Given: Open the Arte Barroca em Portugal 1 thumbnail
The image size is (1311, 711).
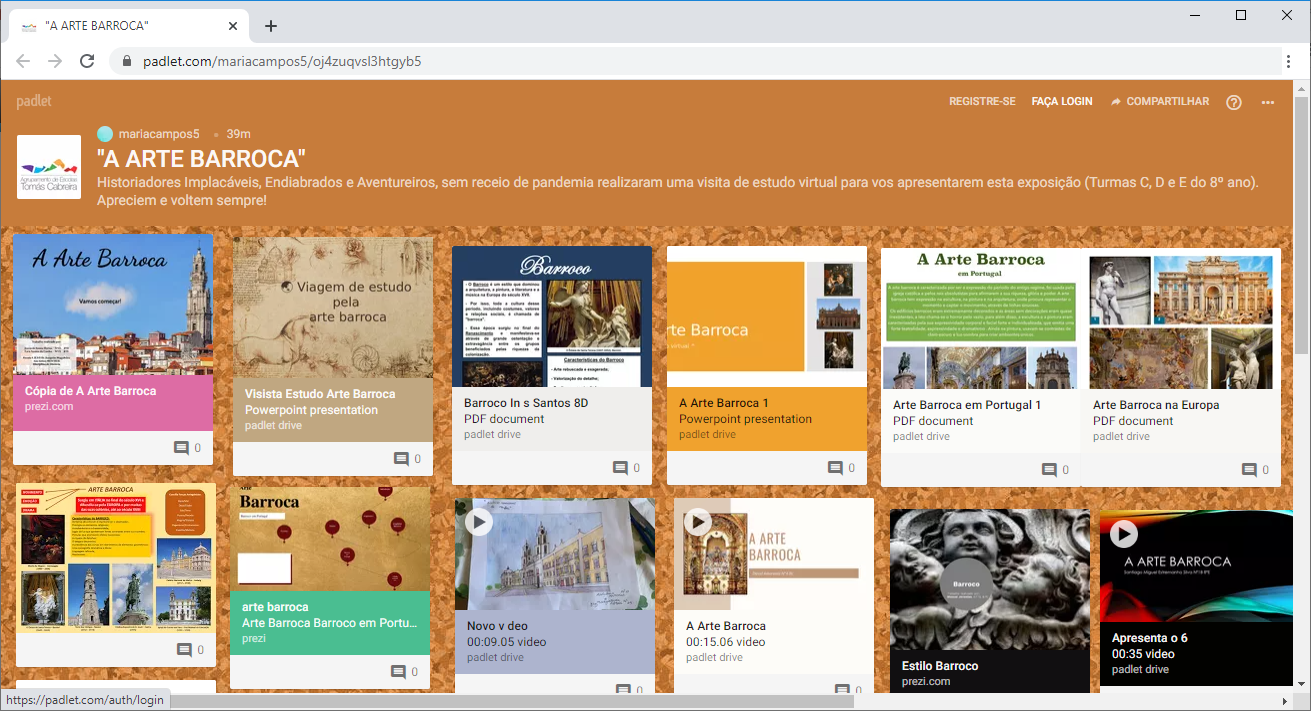Looking at the screenshot, I should [981, 319].
